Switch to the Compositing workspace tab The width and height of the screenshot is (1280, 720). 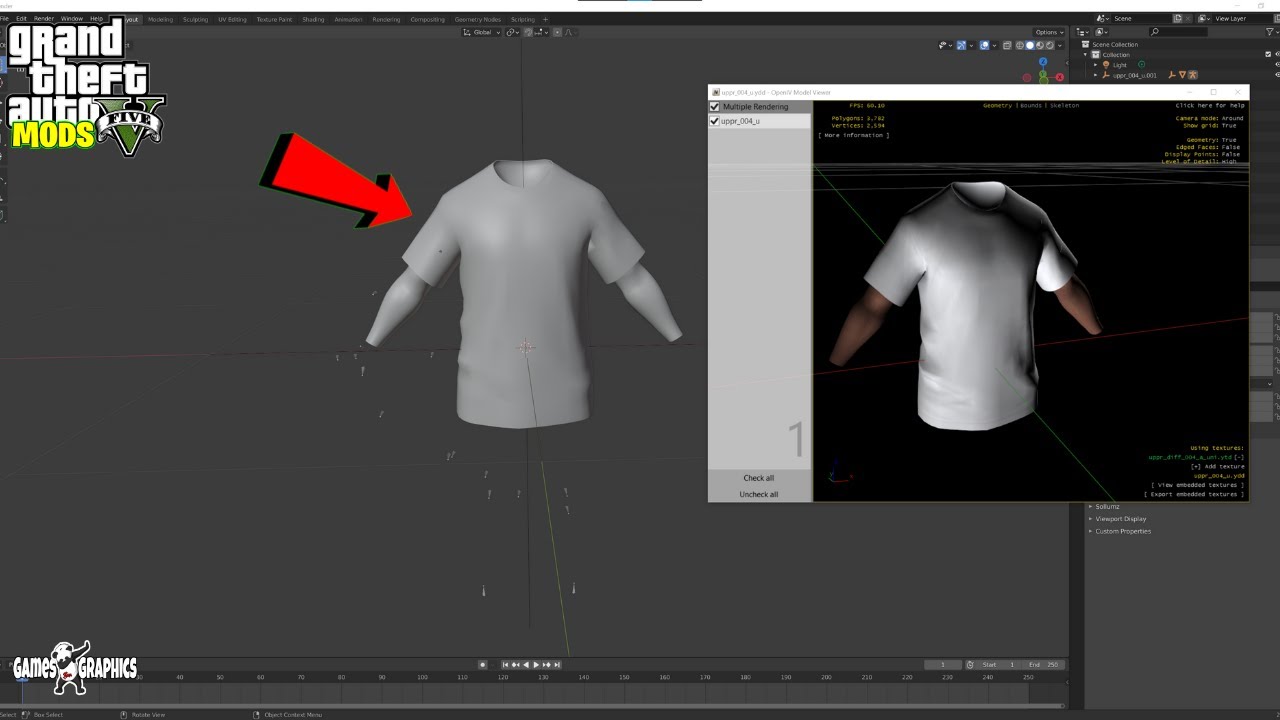[x=428, y=19]
